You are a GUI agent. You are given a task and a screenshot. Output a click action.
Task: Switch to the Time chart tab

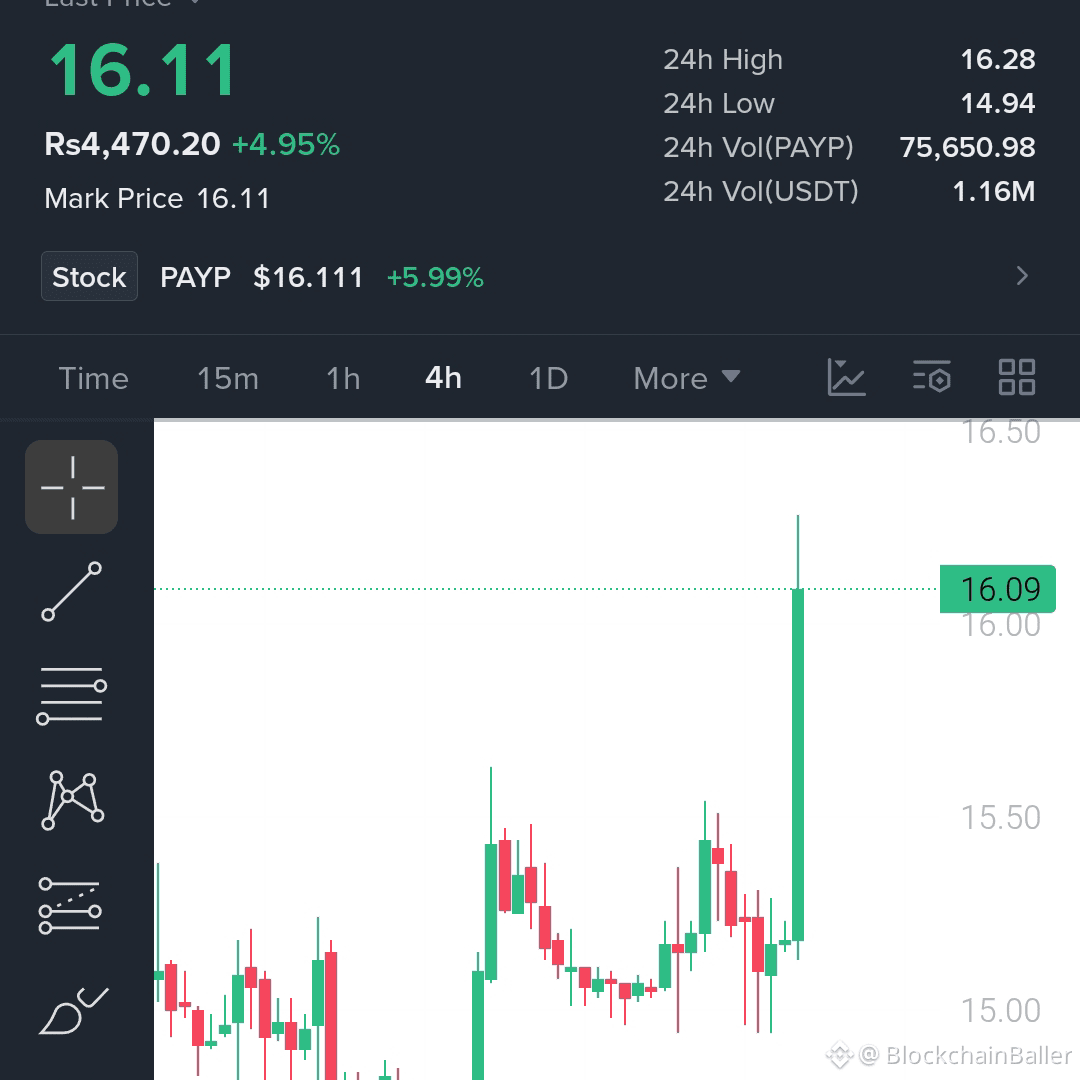(94, 378)
